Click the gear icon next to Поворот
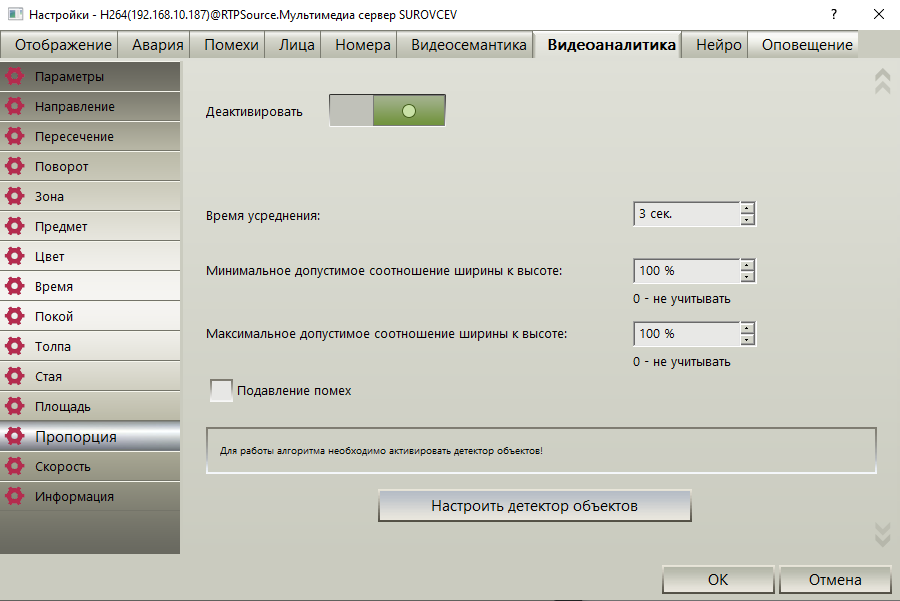Viewport: 900px width, 601px height. click(x=14, y=166)
